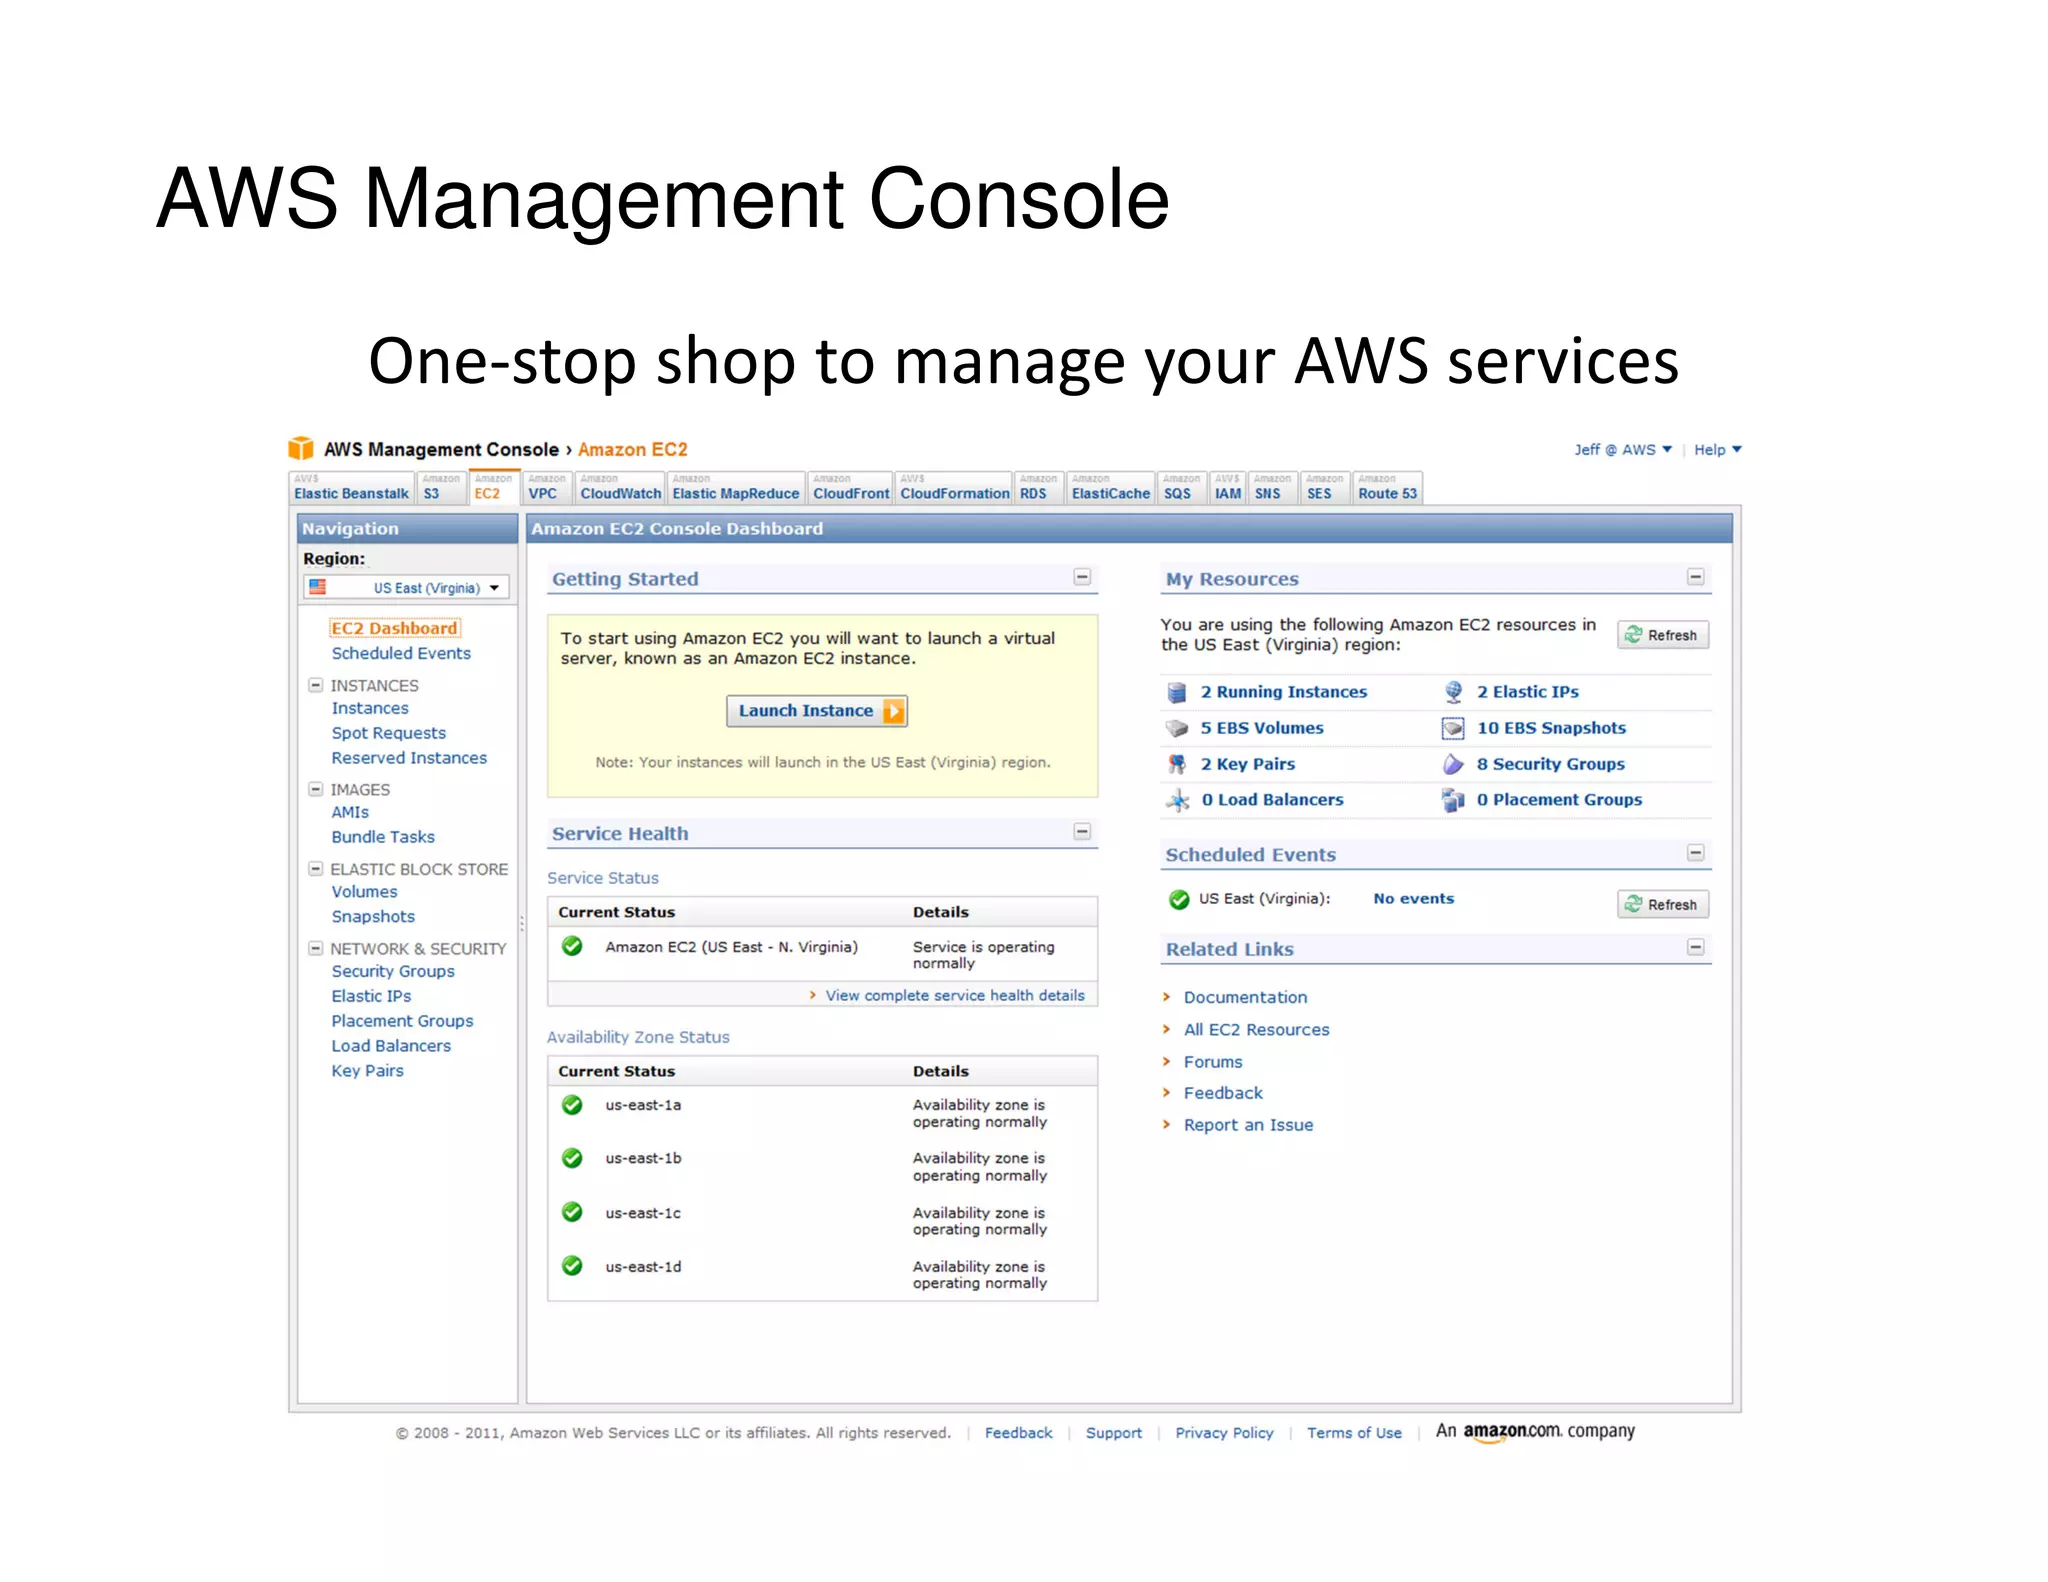Click the green check beside us-east-1c
Viewport: 2048px width, 1582px height.
572,1212
